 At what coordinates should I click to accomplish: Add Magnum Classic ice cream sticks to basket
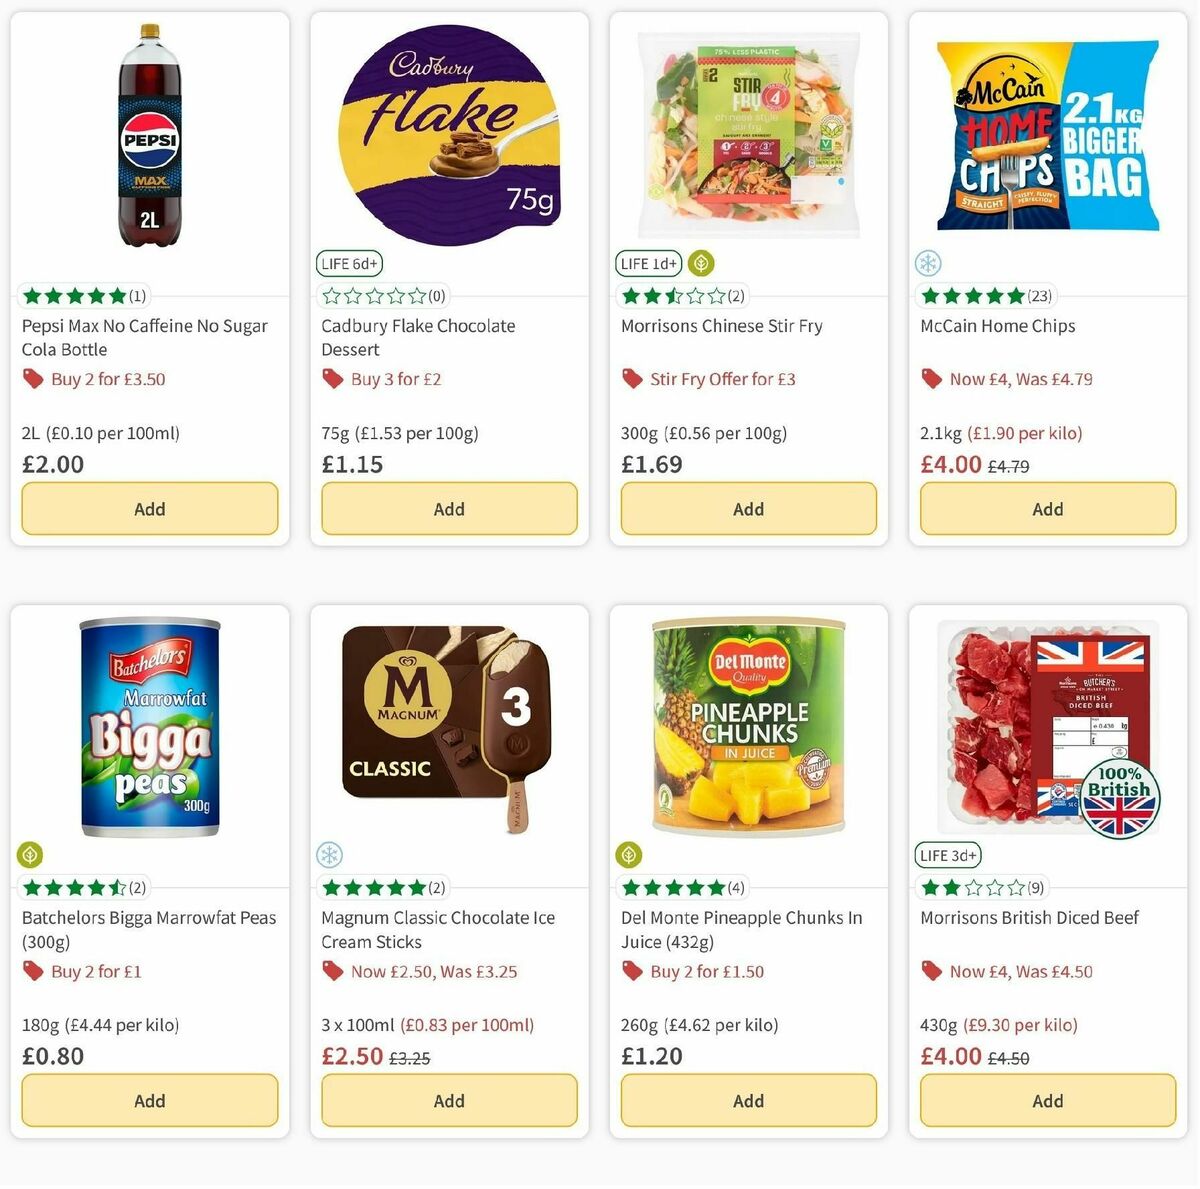(x=449, y=1100)
